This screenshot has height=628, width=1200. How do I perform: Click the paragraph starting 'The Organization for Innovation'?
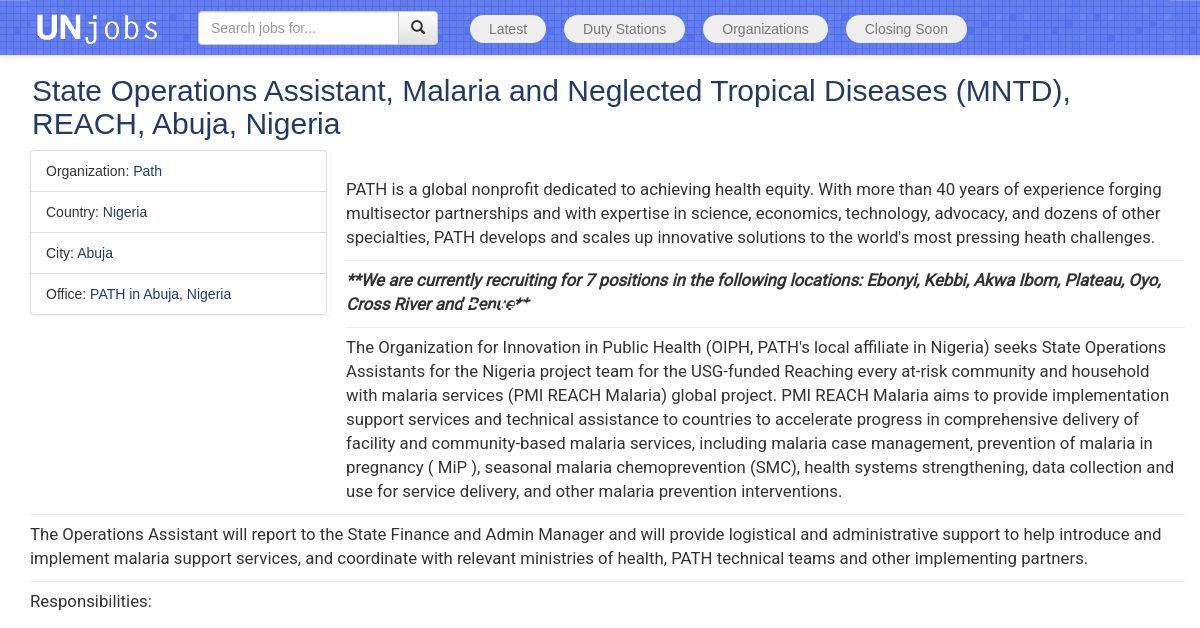coord(760,419)
